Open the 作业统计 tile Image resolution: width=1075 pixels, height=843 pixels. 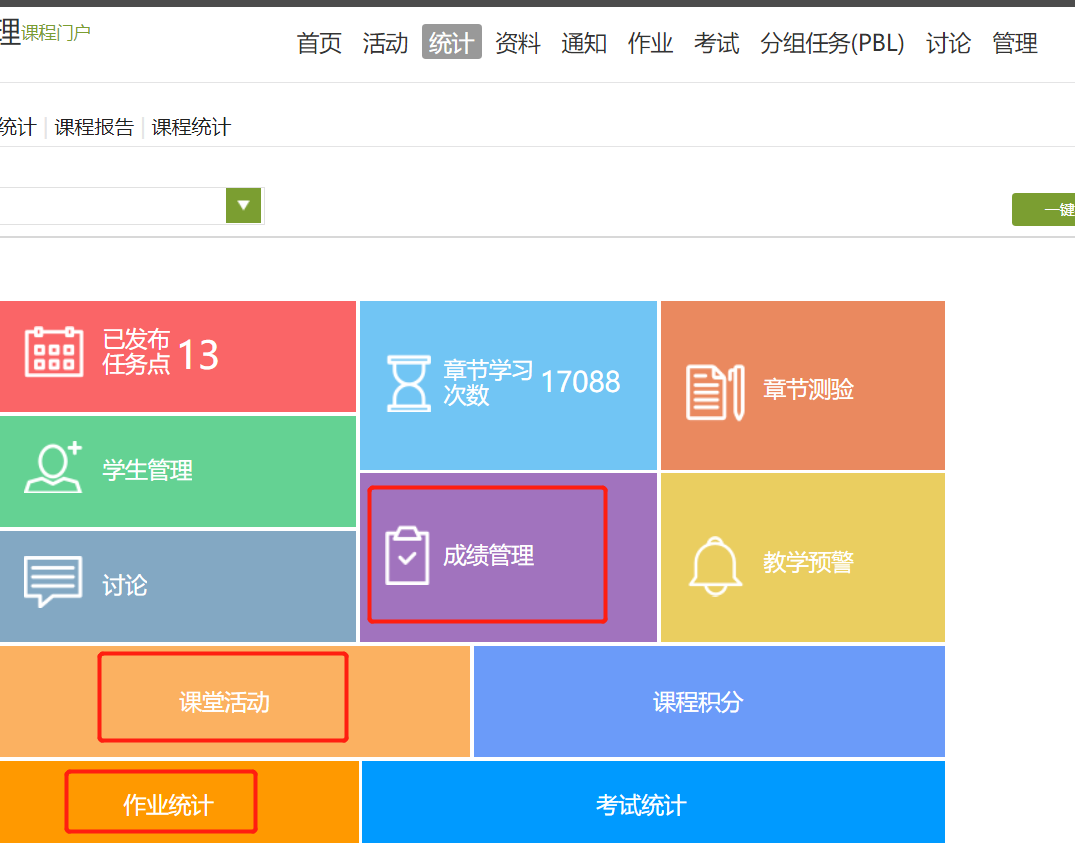pos(168,804)
